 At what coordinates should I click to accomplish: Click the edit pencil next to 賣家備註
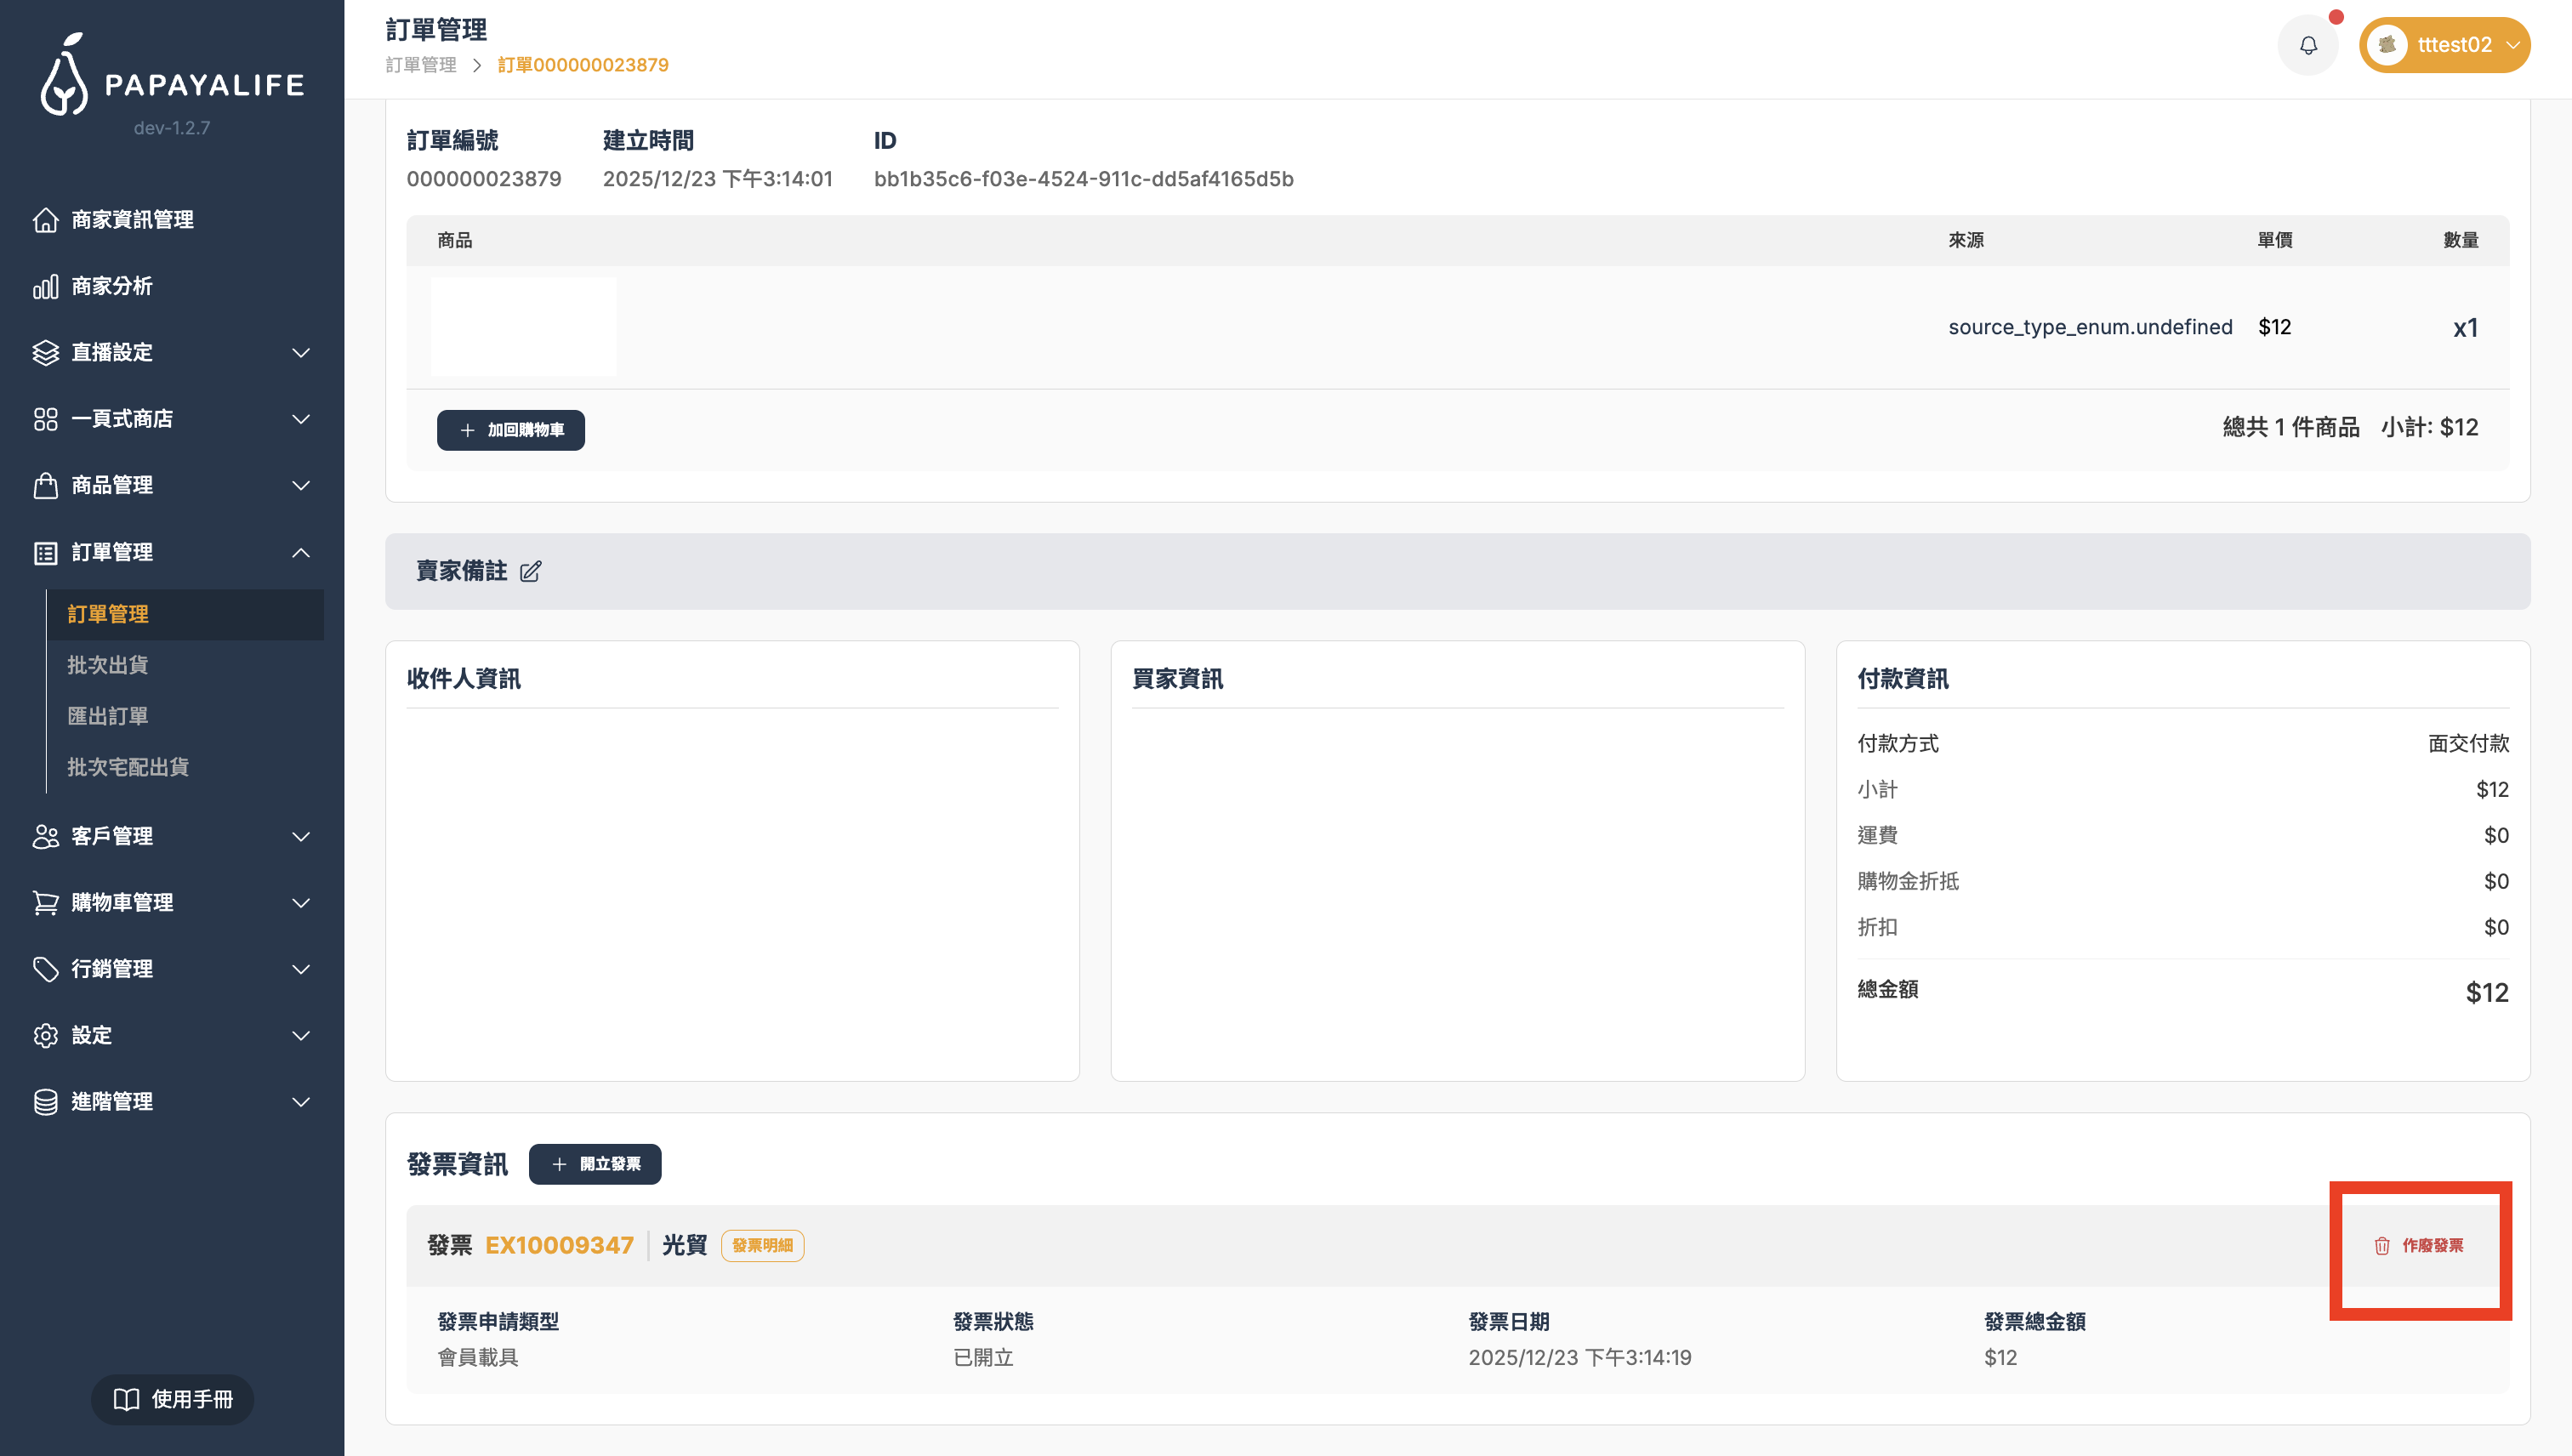(x=530, y=571)
